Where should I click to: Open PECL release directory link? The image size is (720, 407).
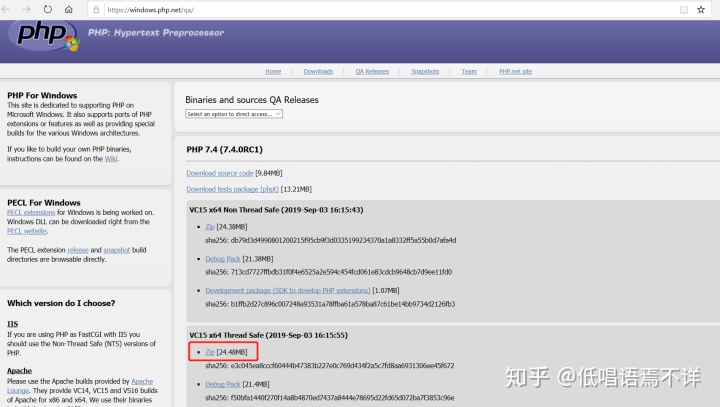coord(78,250)
